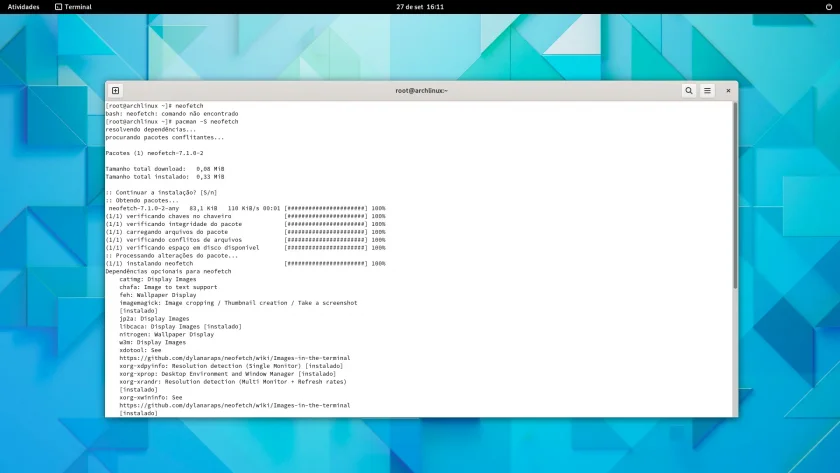Image resolution: width=840 pixels, height=473 pixels.
Task: Click the 'Processando alterações do pacote...' line
Action: click(x=172, y=256)
